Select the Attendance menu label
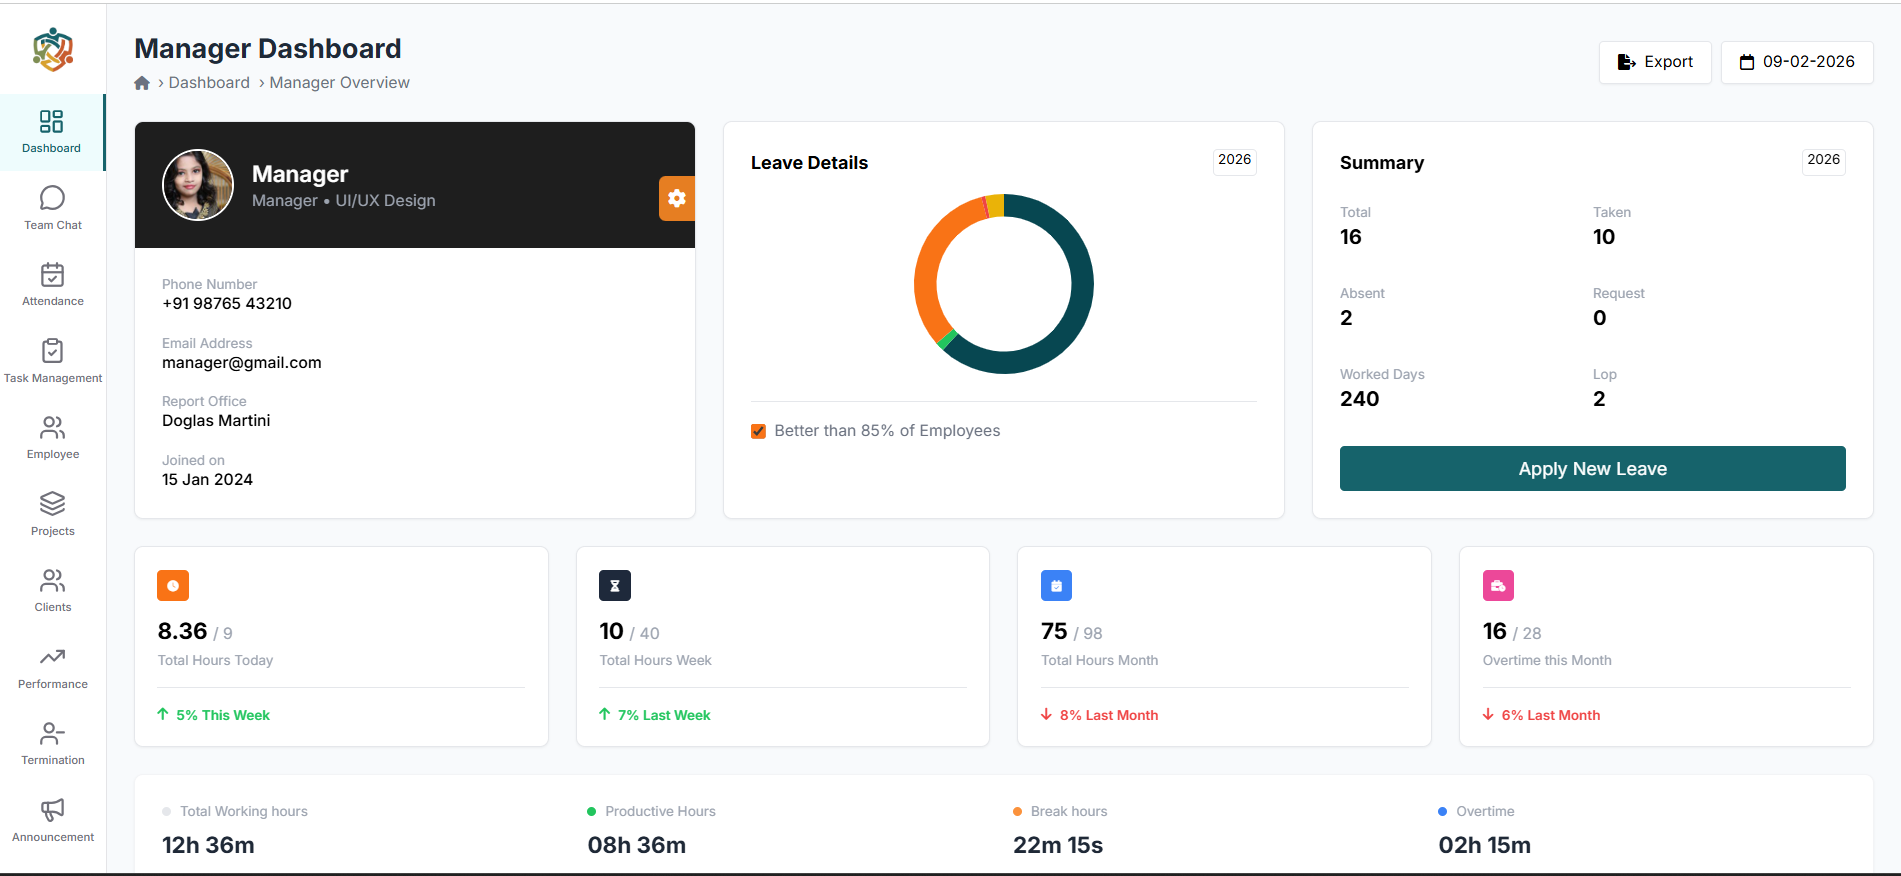The height and width of the screenshot is (876, 1901). [x=53, y=301]
